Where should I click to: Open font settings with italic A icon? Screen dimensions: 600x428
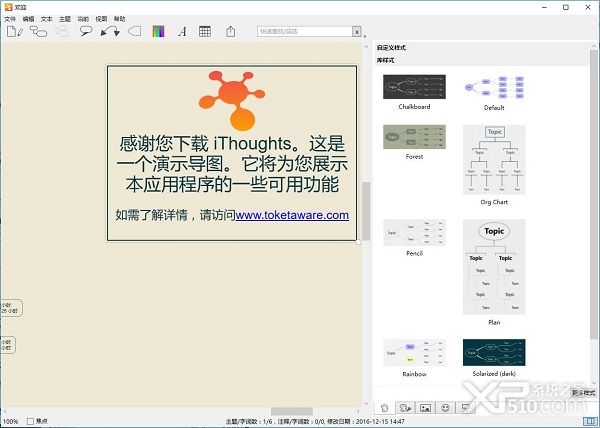(x=182, y=31)
